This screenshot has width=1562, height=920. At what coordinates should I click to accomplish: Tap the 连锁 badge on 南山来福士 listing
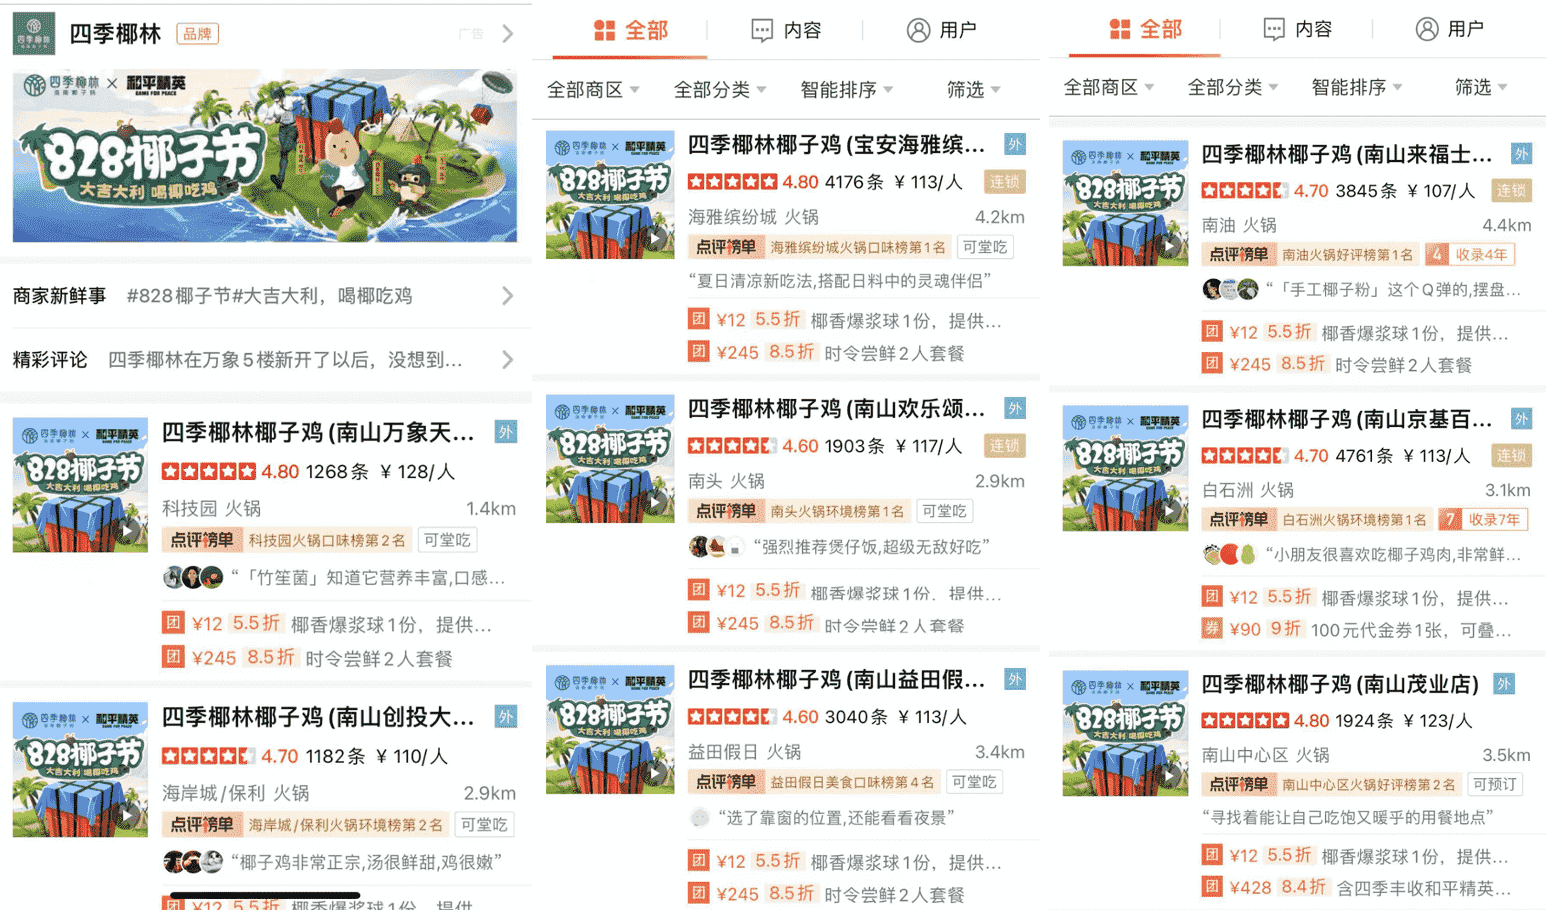1511,190
